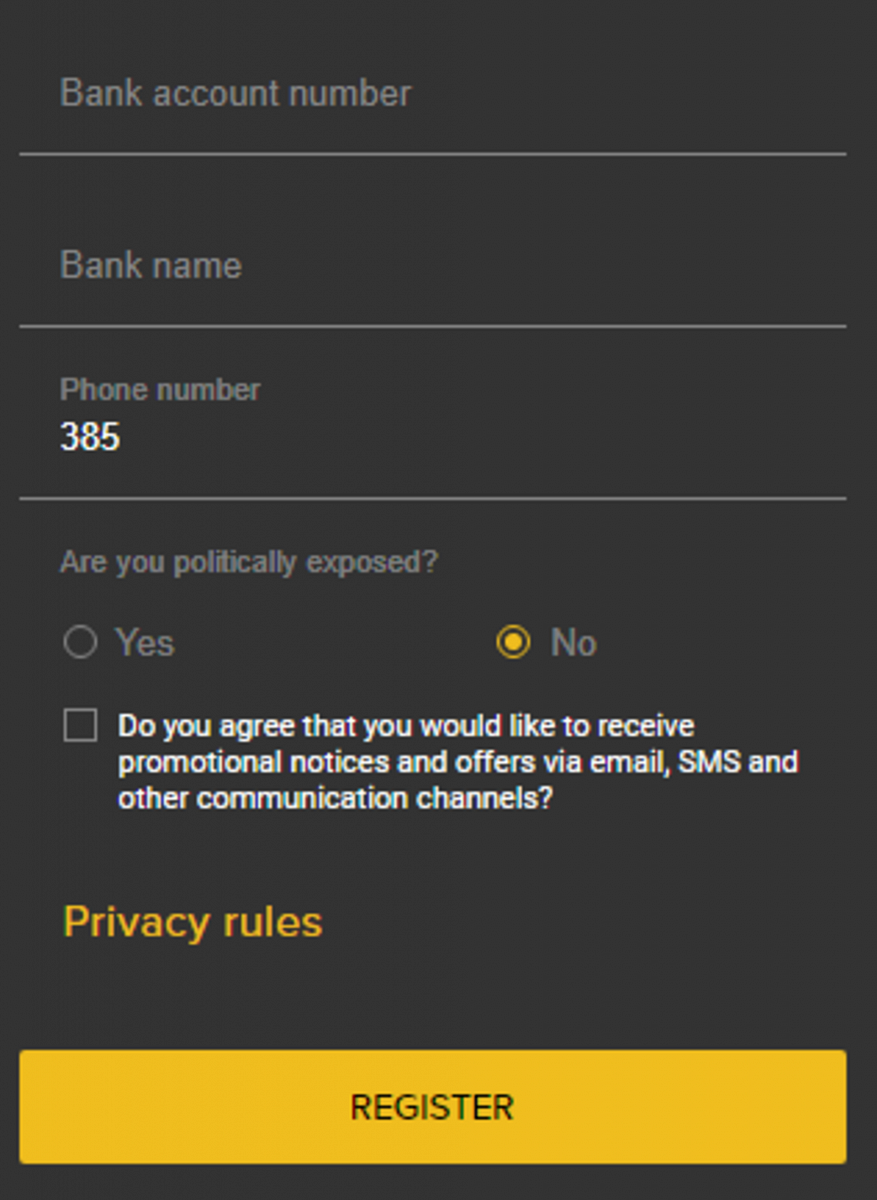Click the underline below Bank account number

tap(432, 154)
